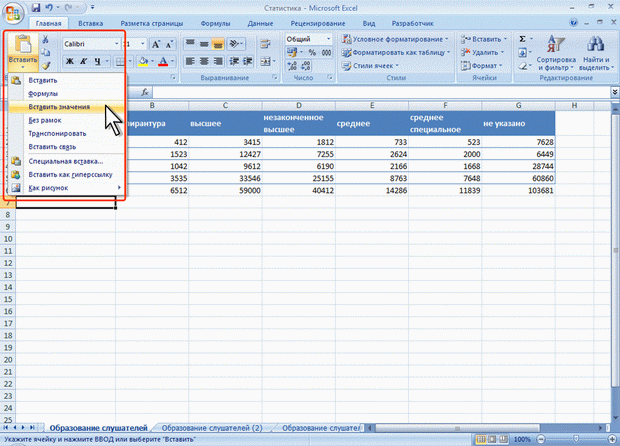Click the font color red A swatch
Viewport: 620px width, 446px height.
click(x=165, y=62)
